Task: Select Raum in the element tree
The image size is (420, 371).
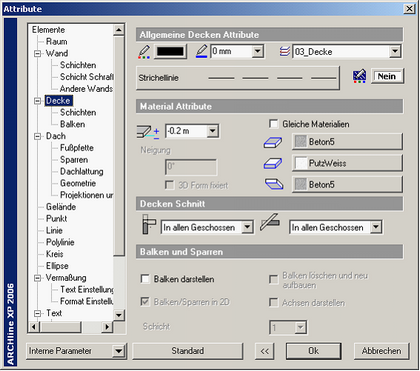Action: tap(57, 42)
